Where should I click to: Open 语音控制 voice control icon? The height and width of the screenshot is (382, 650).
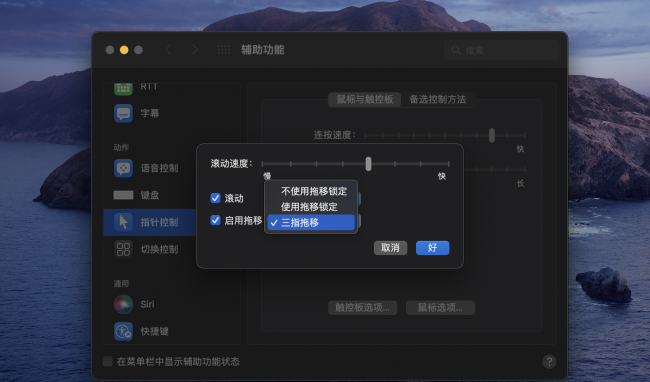pos(123,168)
